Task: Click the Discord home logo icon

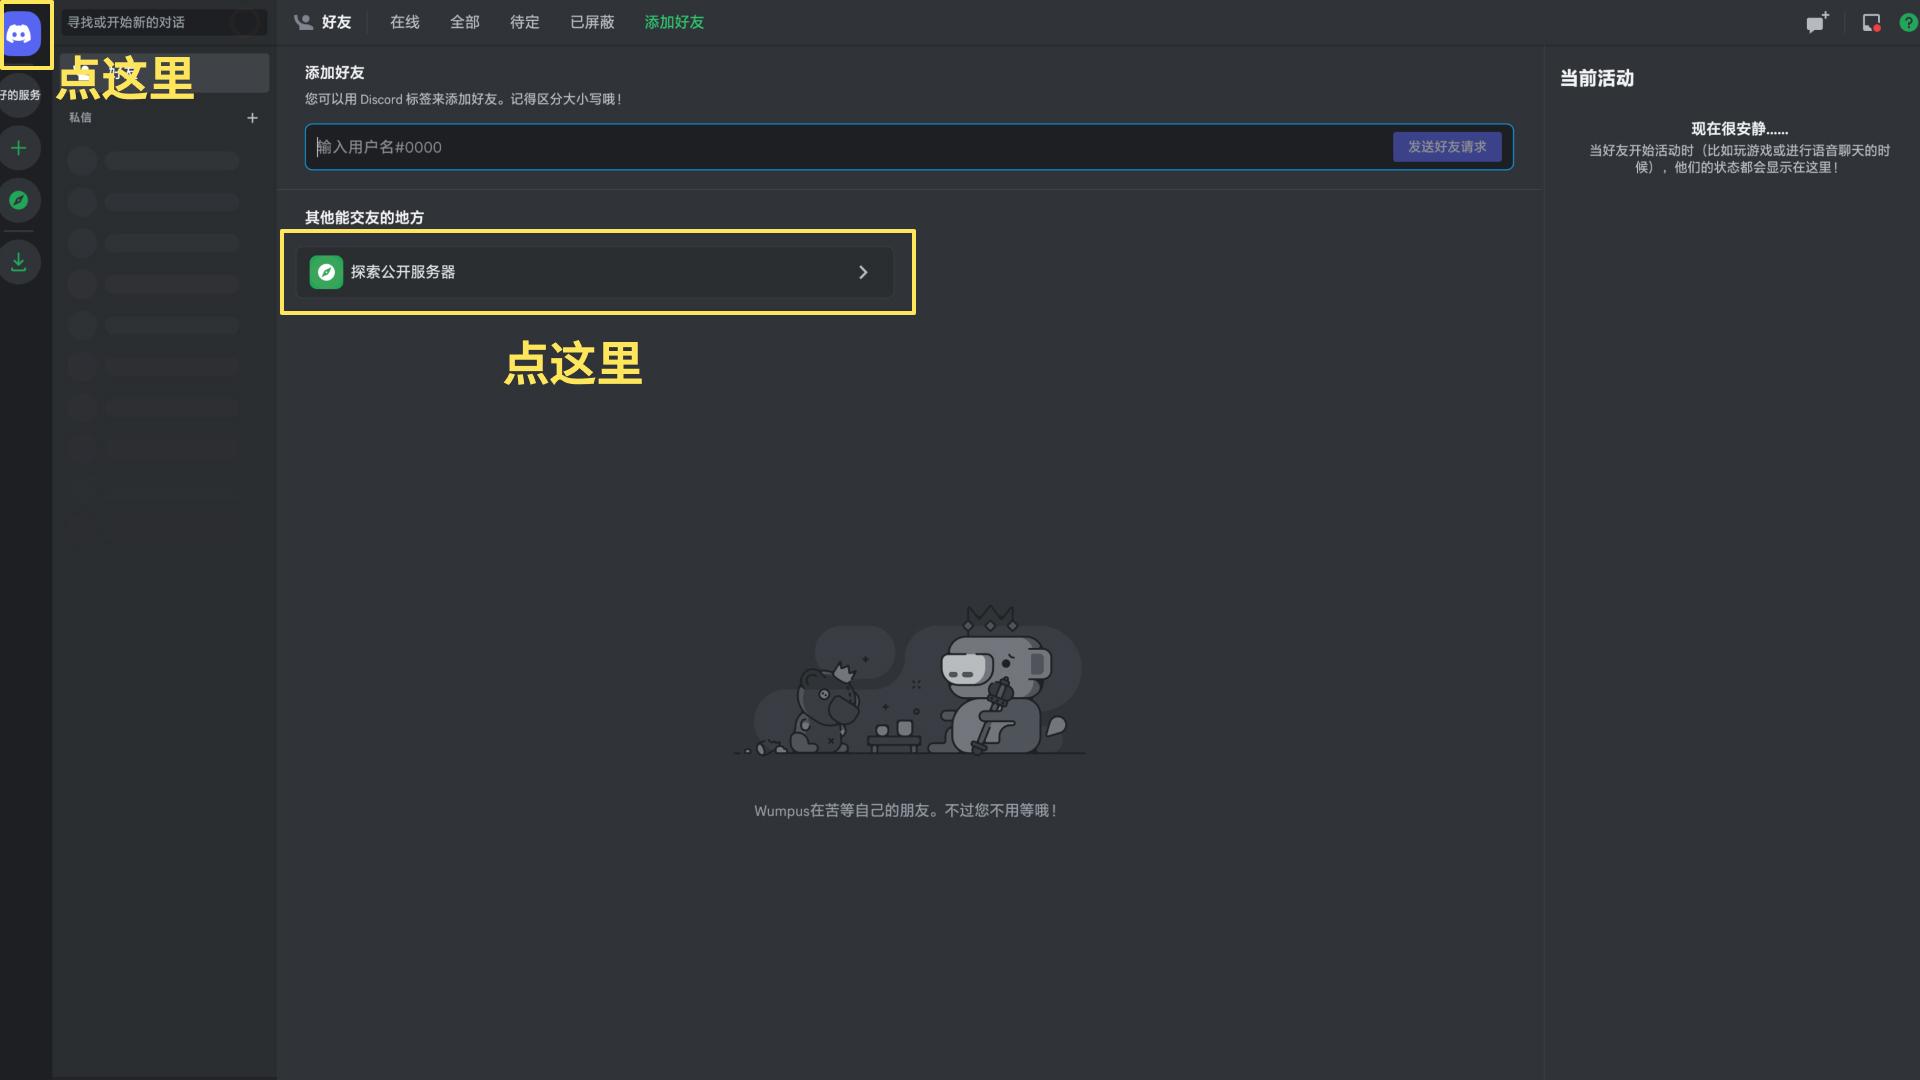Action: (x=20, y=34)
